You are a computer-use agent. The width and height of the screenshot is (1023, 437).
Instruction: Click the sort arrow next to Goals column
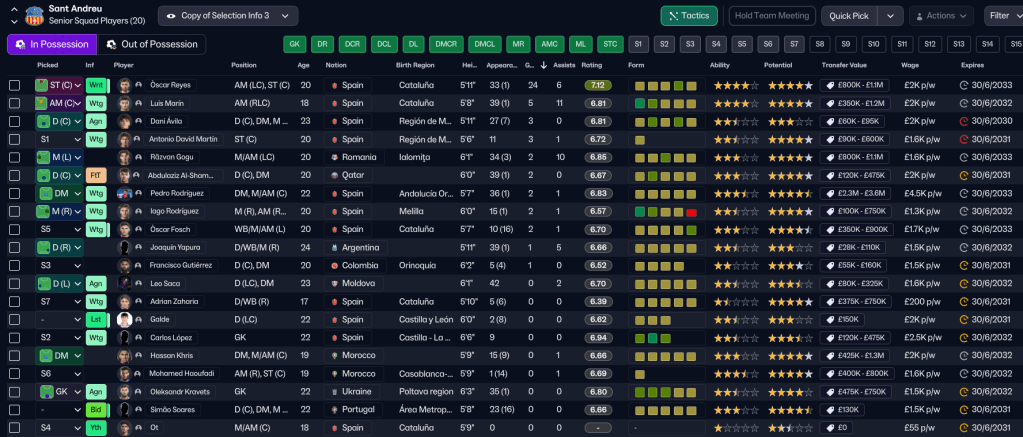coord(542,65)
